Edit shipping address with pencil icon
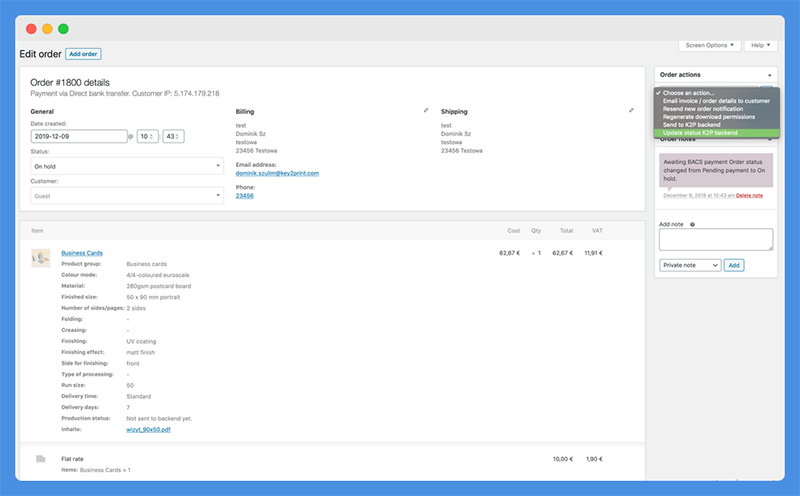The width and height of the screenshot is (800, 496). [631, 110]
